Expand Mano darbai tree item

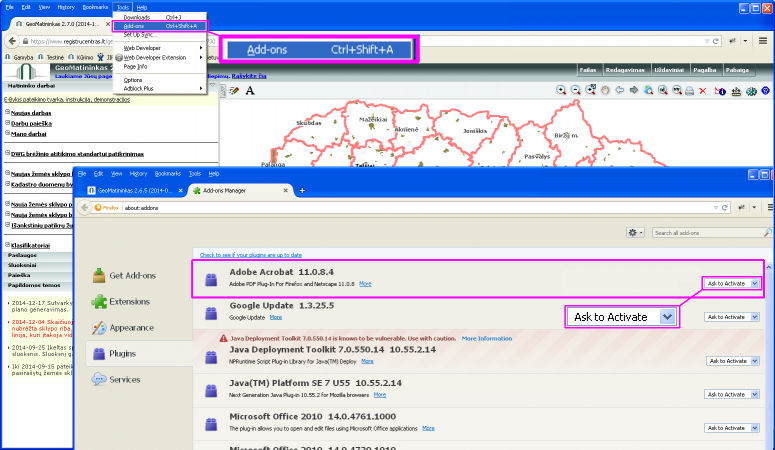click(7, 133)
